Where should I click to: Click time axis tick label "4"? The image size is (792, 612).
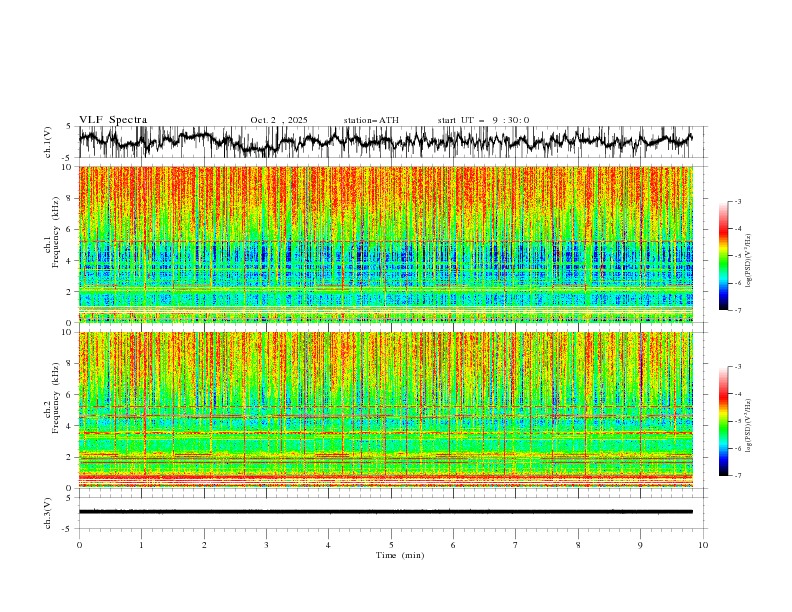[x=328, y=545]
